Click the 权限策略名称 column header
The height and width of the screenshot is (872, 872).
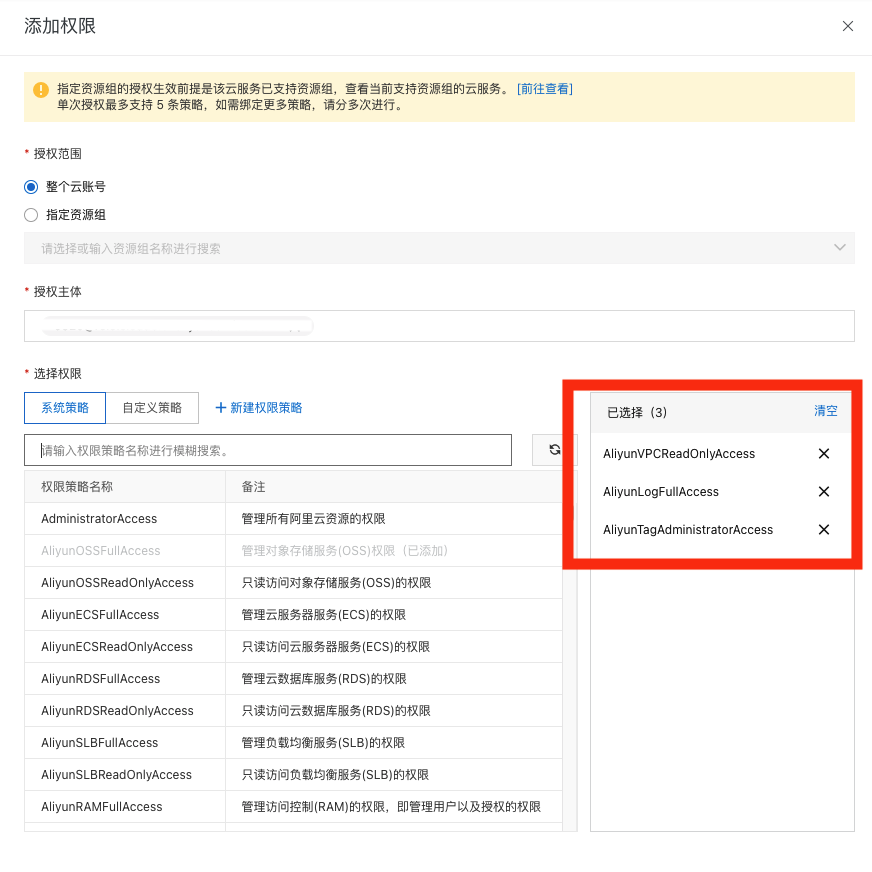click(x=77, y=487)
